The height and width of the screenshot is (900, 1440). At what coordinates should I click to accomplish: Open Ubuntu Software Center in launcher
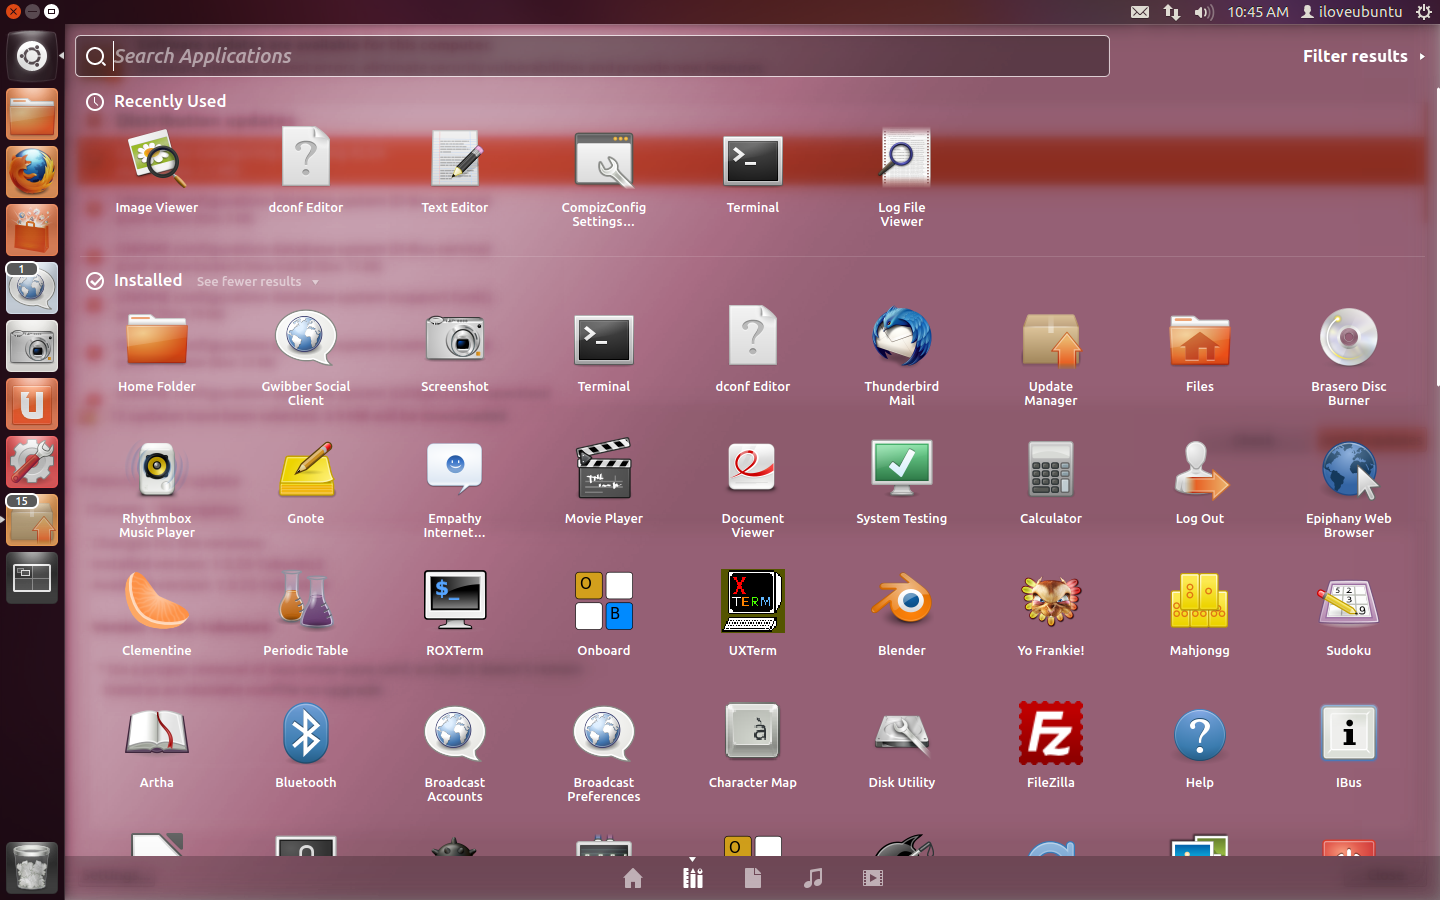point(32,230)
